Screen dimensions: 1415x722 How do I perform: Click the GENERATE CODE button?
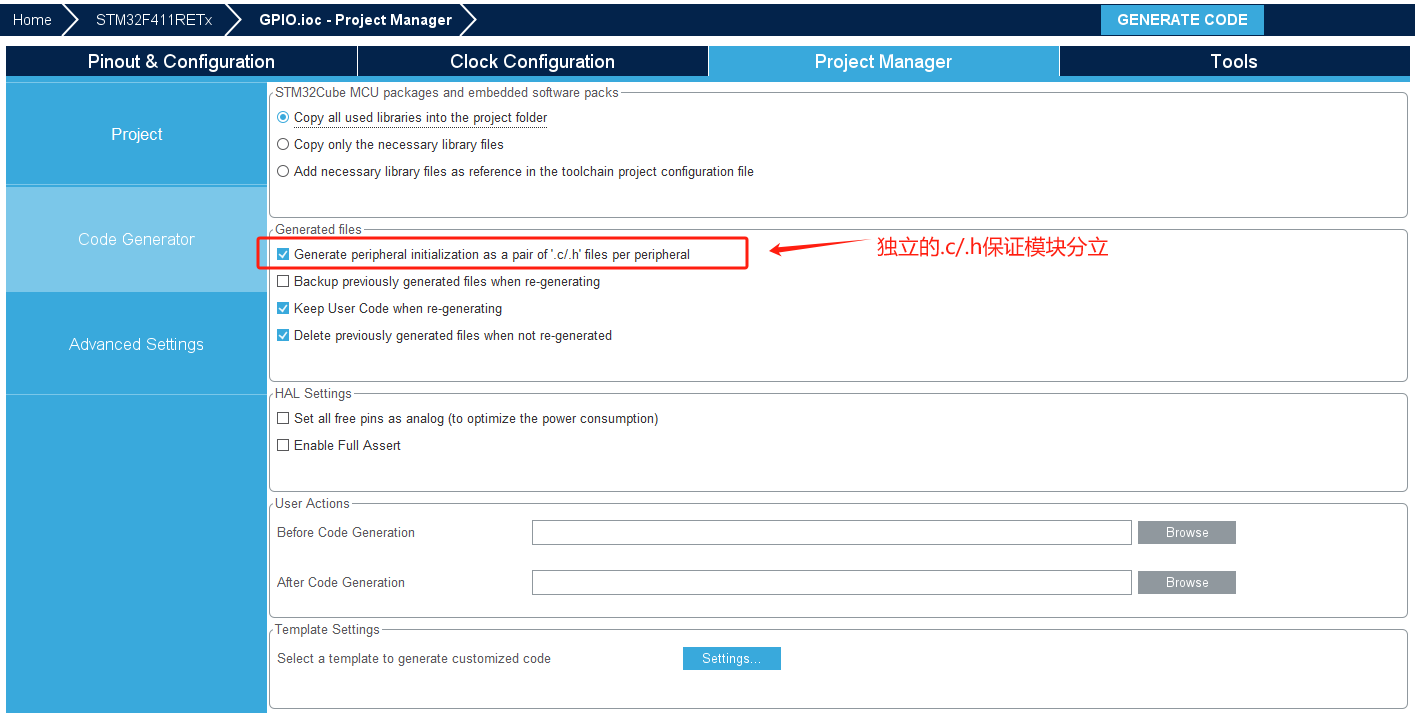1181,20
